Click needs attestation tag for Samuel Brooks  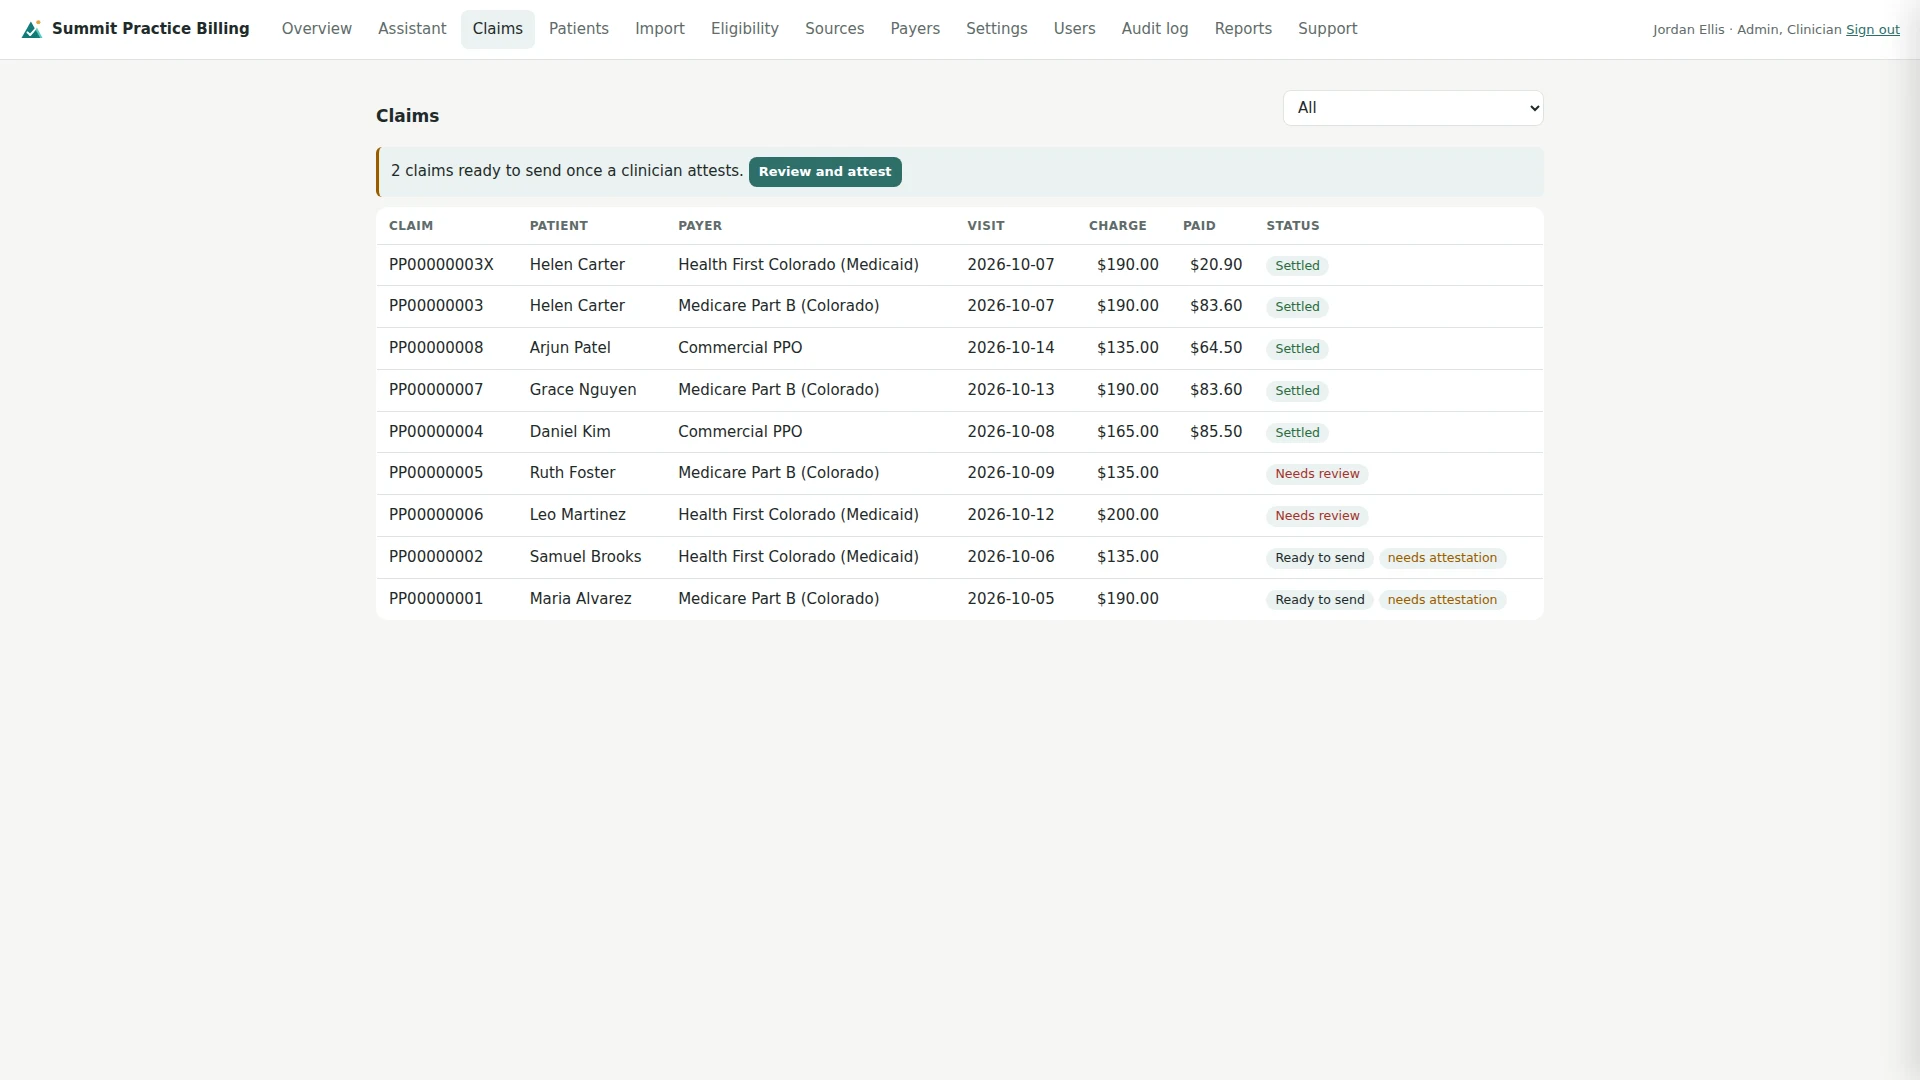click(1442, 558)
